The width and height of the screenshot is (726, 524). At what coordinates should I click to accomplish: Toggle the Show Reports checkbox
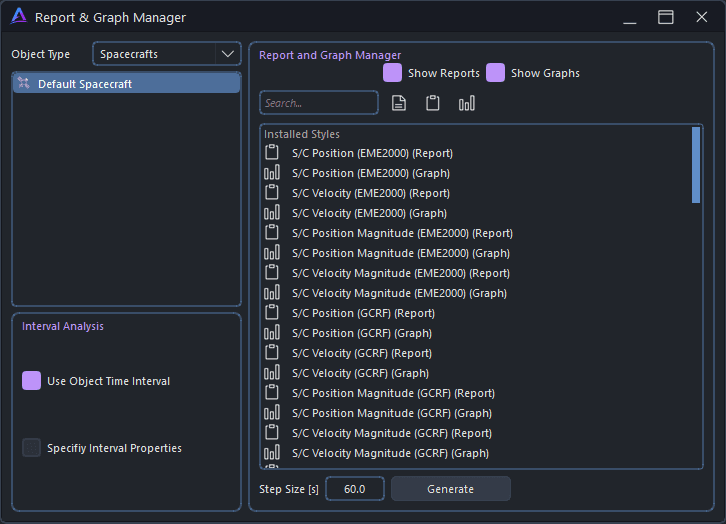click(392, 73)
